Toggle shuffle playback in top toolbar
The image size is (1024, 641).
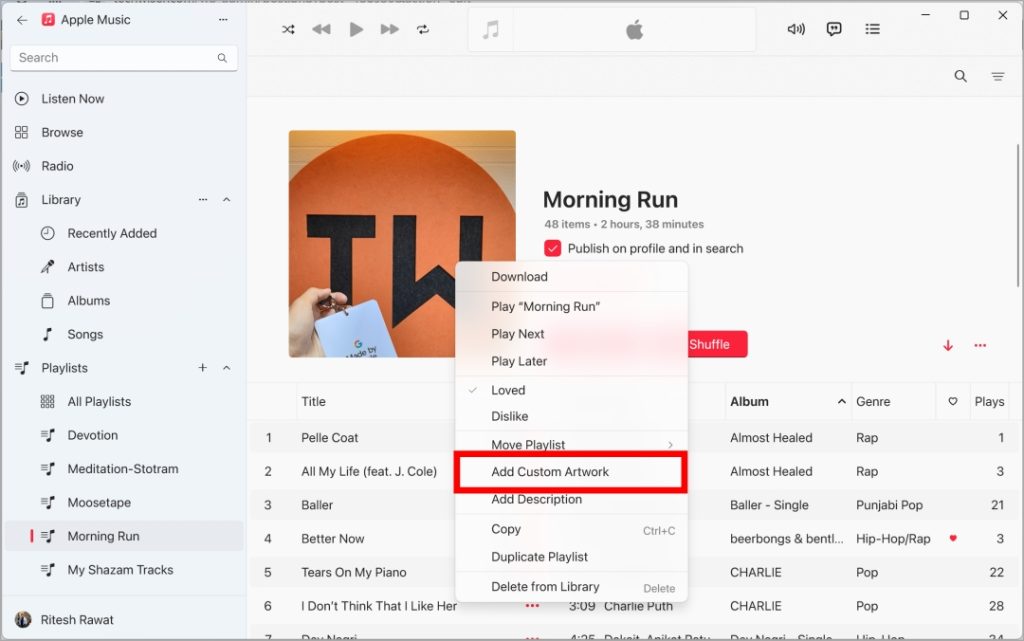(x=288, y=29)
